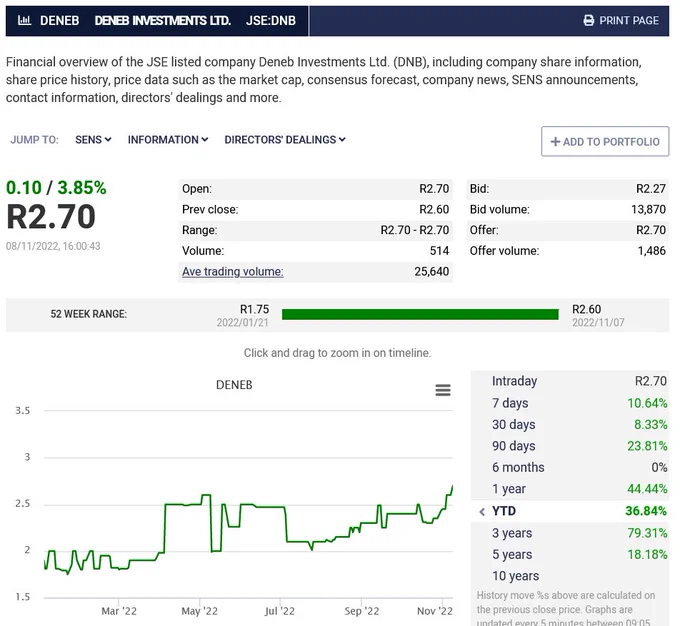The height and width of the screenshot is (626, 680).
Task: Click the plus icon on Add to Portfolio
Action: point(555,141)
